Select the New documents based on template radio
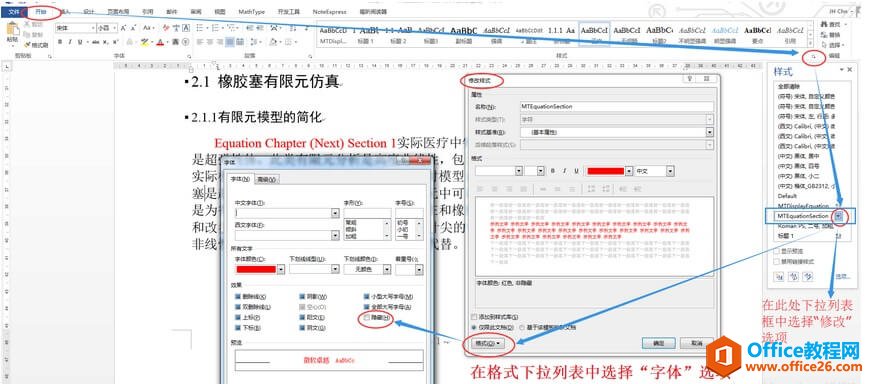The width and height of the screenshot is (869, 384). coord(522,327)
